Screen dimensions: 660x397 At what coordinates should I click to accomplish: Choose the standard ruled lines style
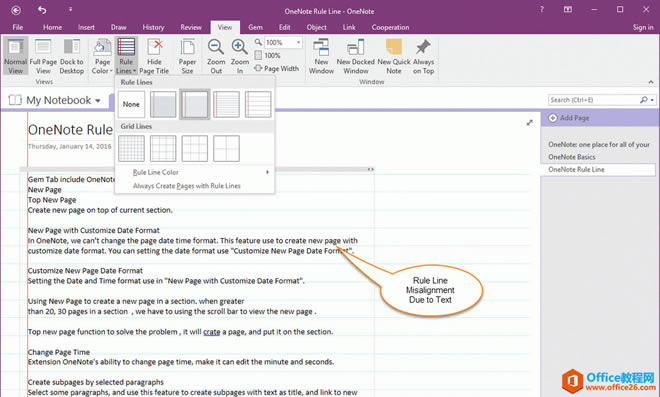coord(226,104)
